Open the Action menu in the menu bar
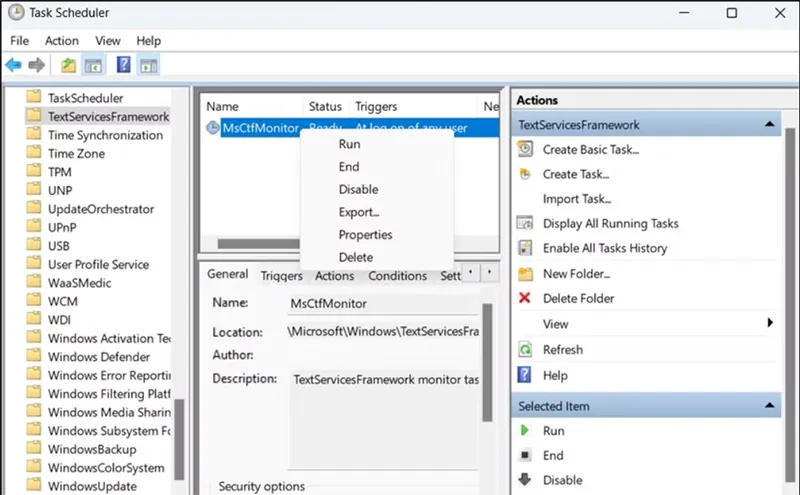Screen dimensions: 800x495 click(x=61, y=40)
